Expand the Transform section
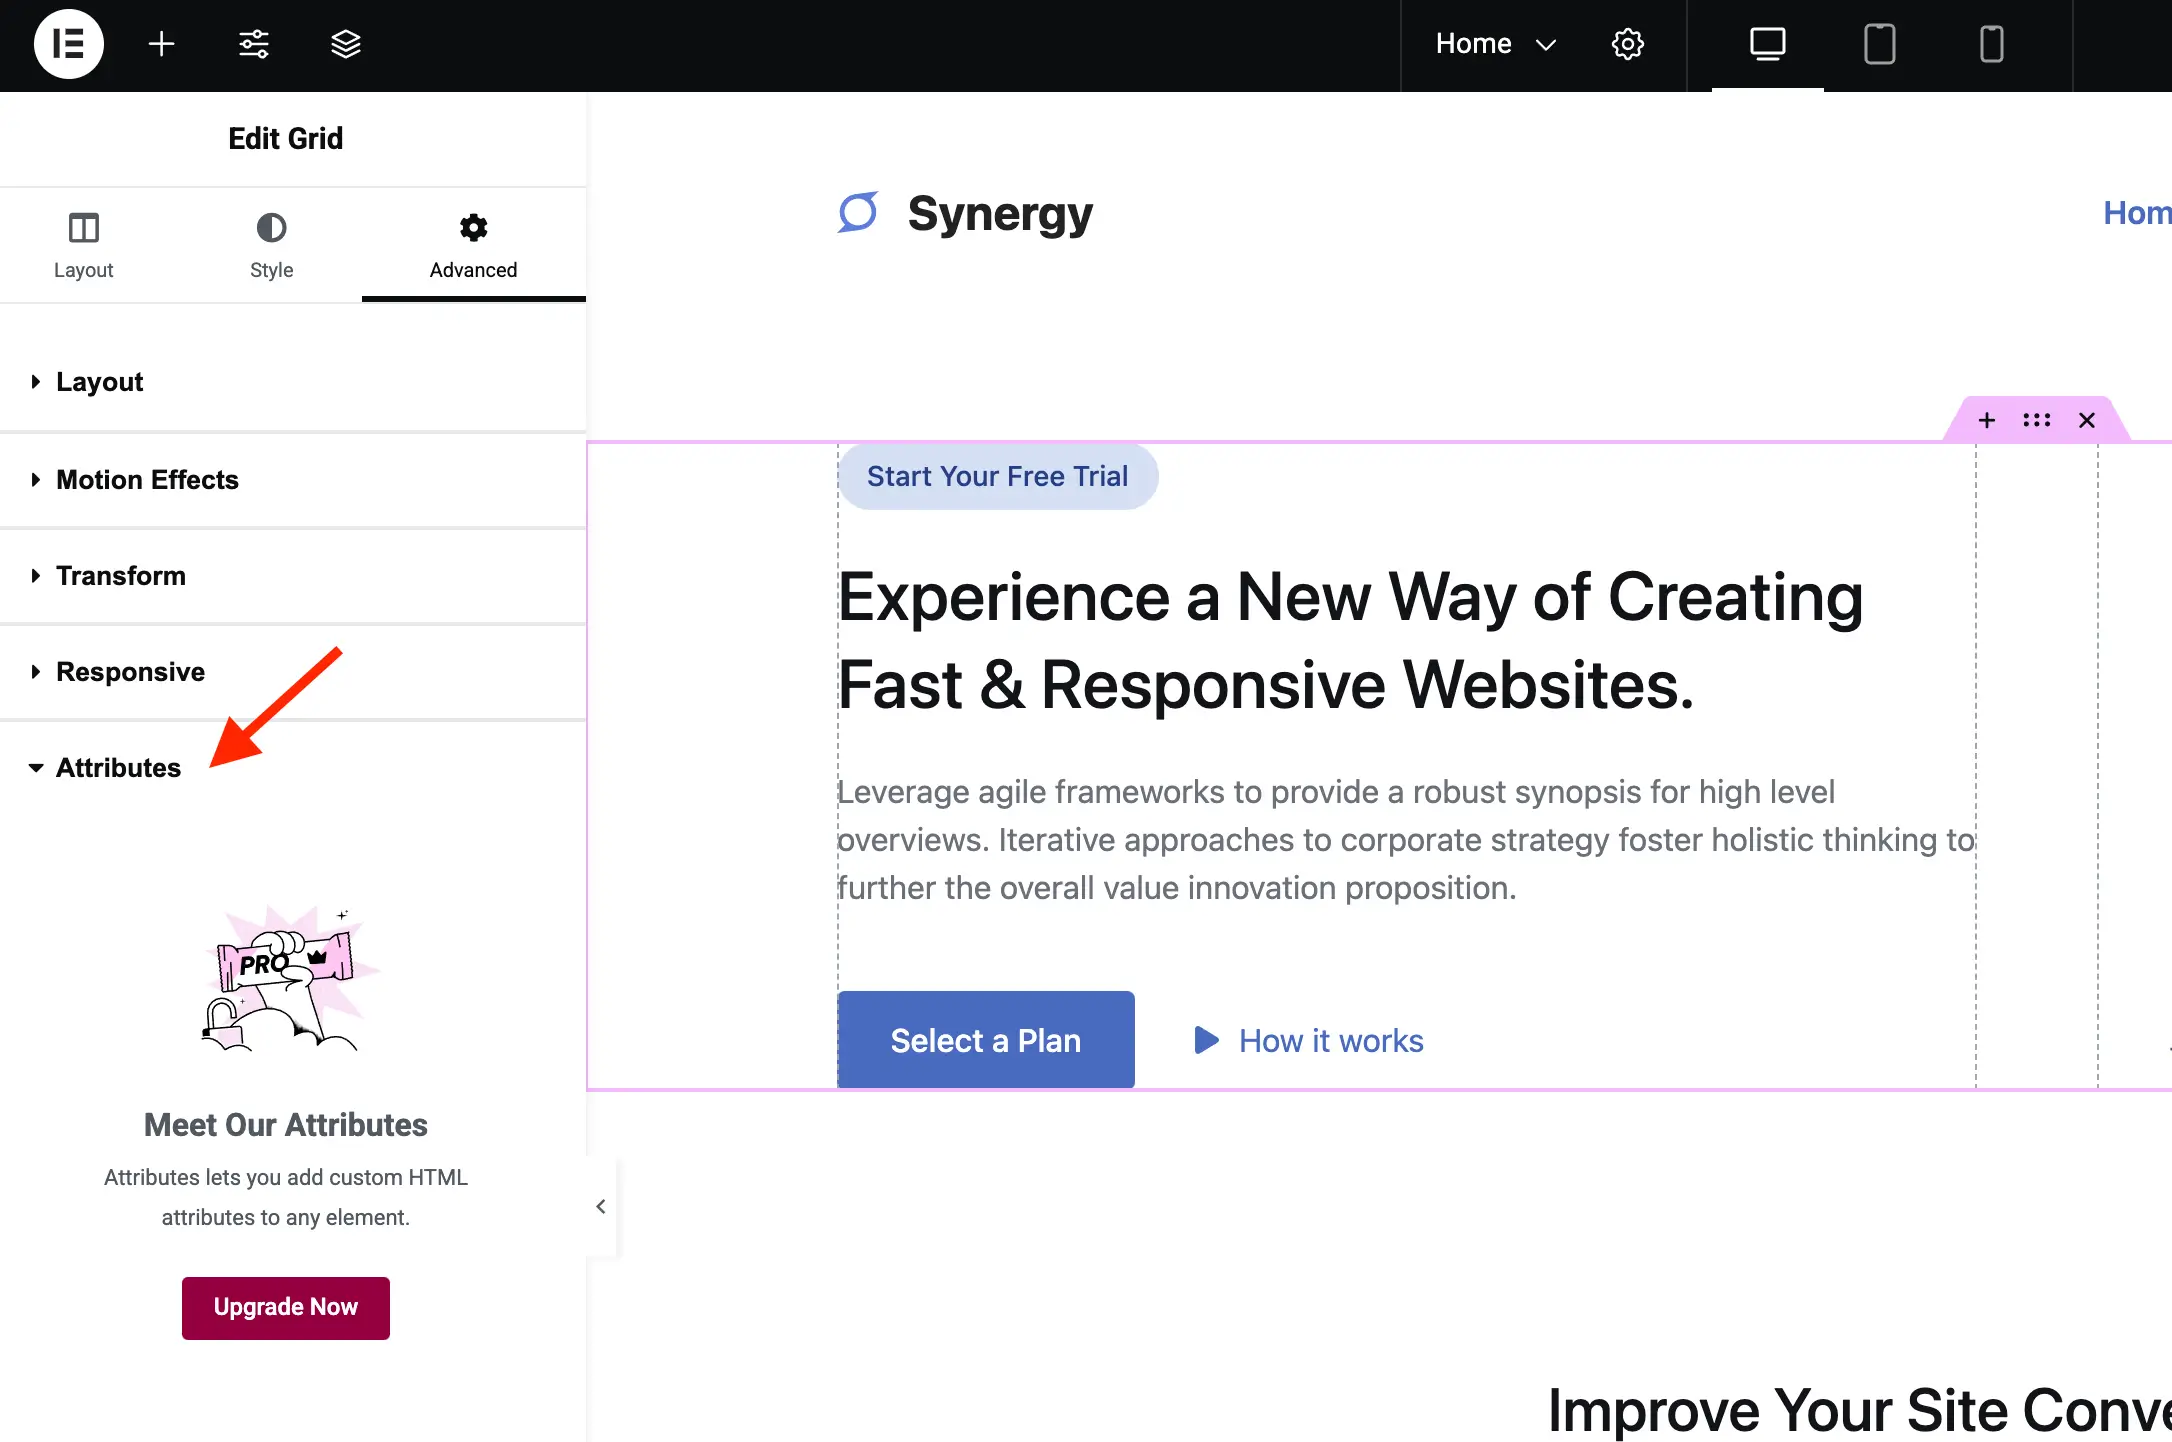The width and height of the screenshot is (2172, 1442). tap(293, 576)
